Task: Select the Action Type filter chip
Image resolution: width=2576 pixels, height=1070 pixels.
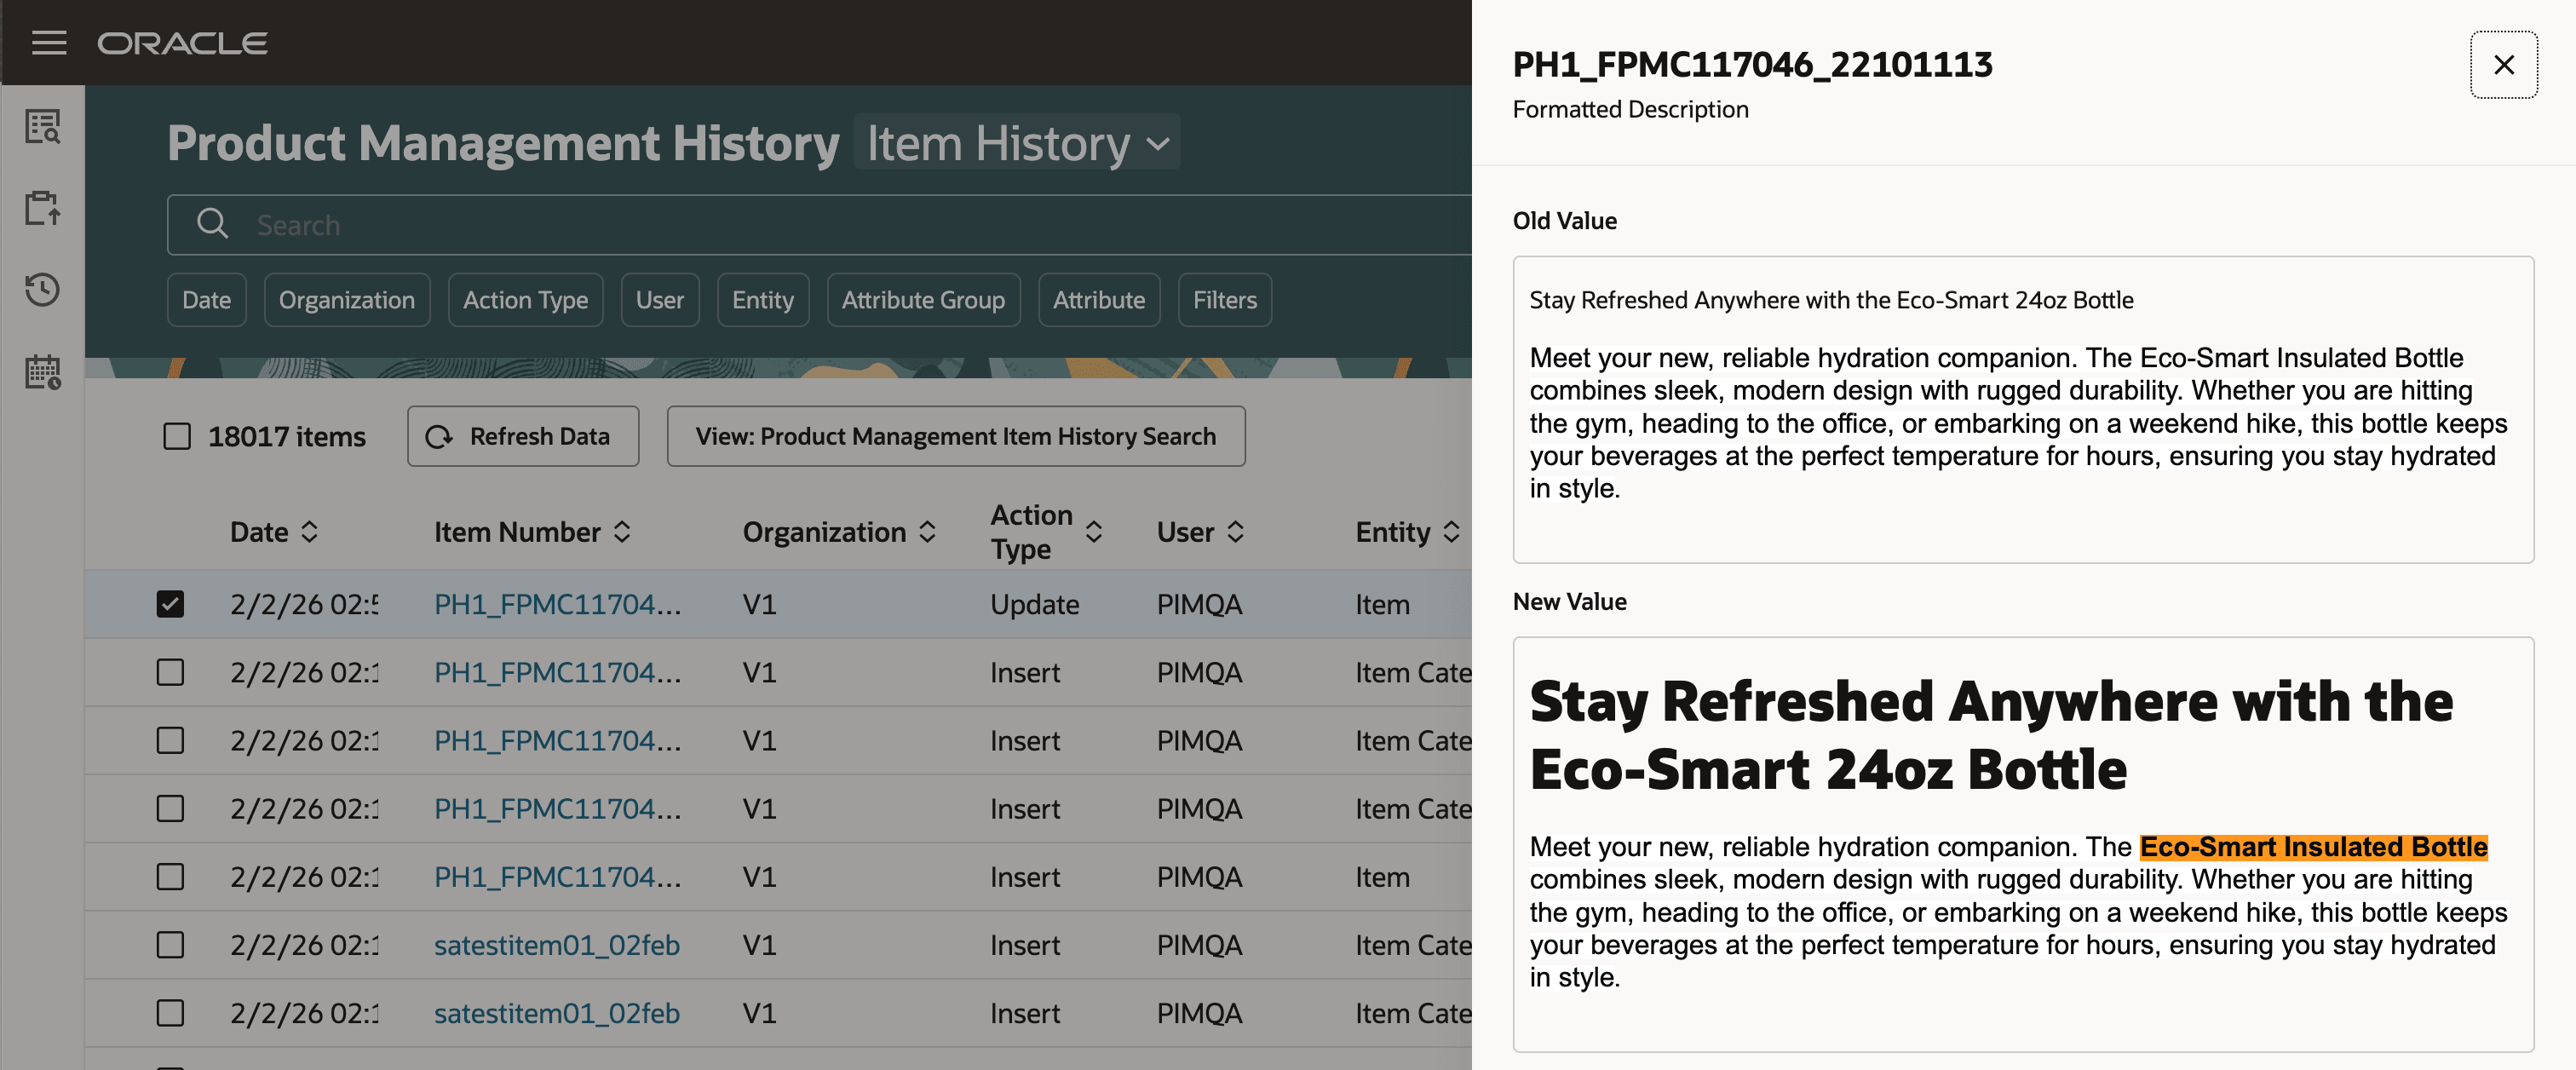Action: coord(525,299)
